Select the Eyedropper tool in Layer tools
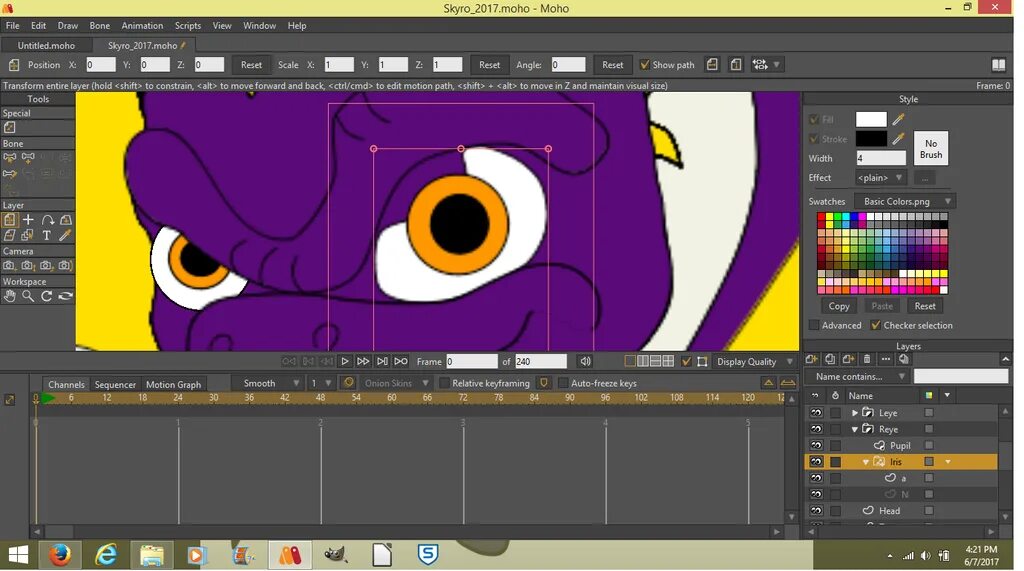Image resolution: width=1024 pixels, height=571 pixels. [x=65, y=235]
